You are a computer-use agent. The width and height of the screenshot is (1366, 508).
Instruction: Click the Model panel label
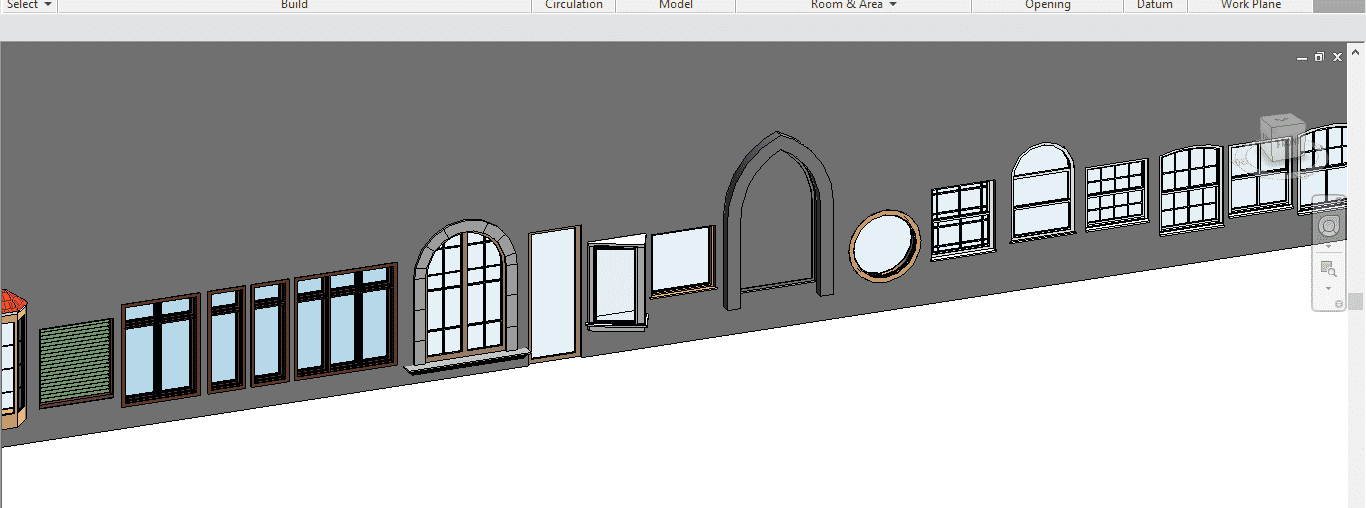(x=675, y=5)
